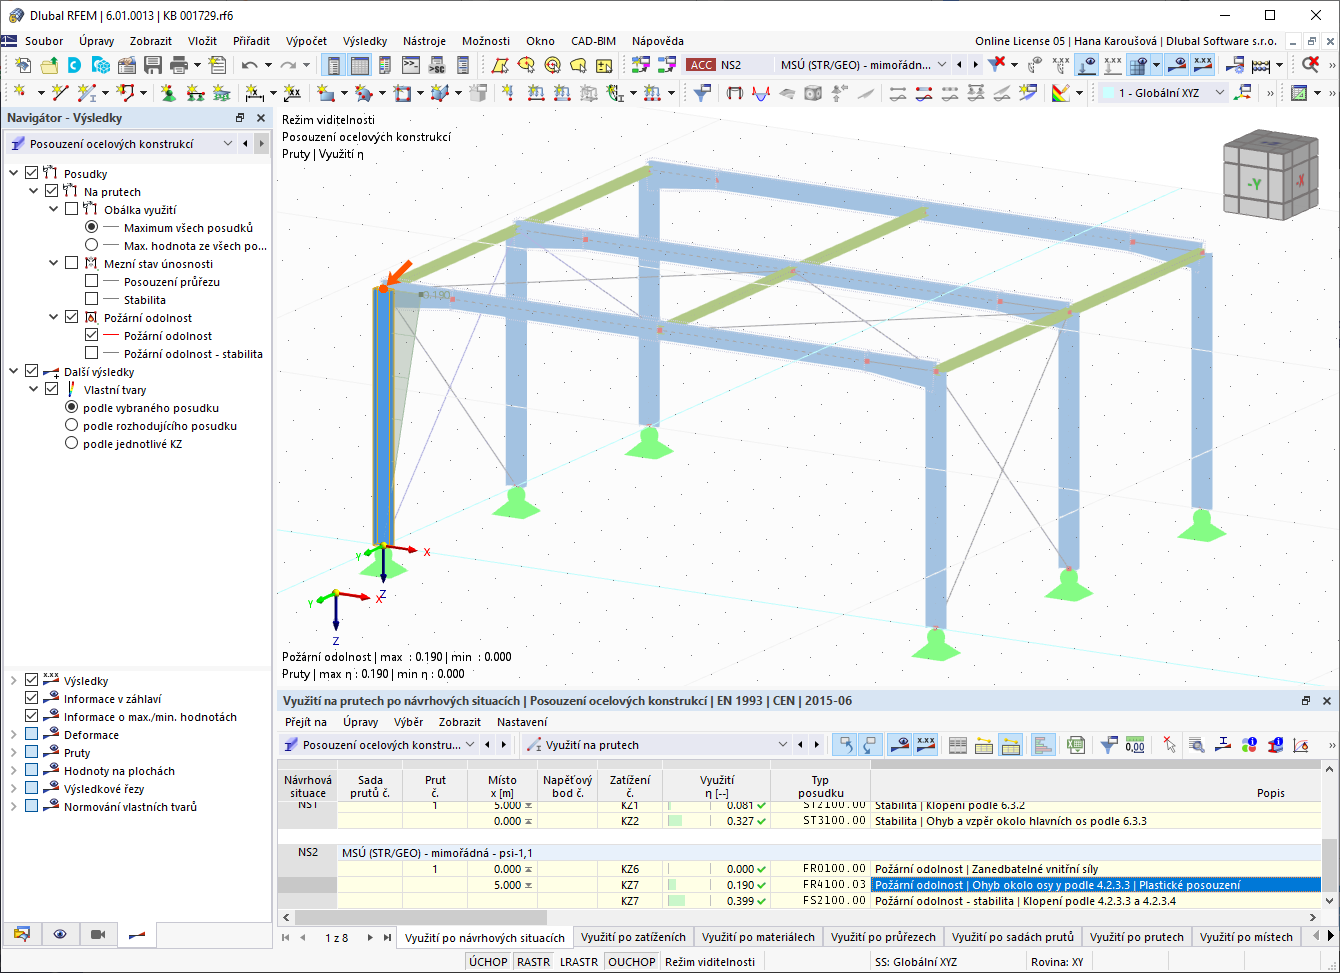Expand the Pruty tree node
The image size is (1340, 973).
coord(14,753)
